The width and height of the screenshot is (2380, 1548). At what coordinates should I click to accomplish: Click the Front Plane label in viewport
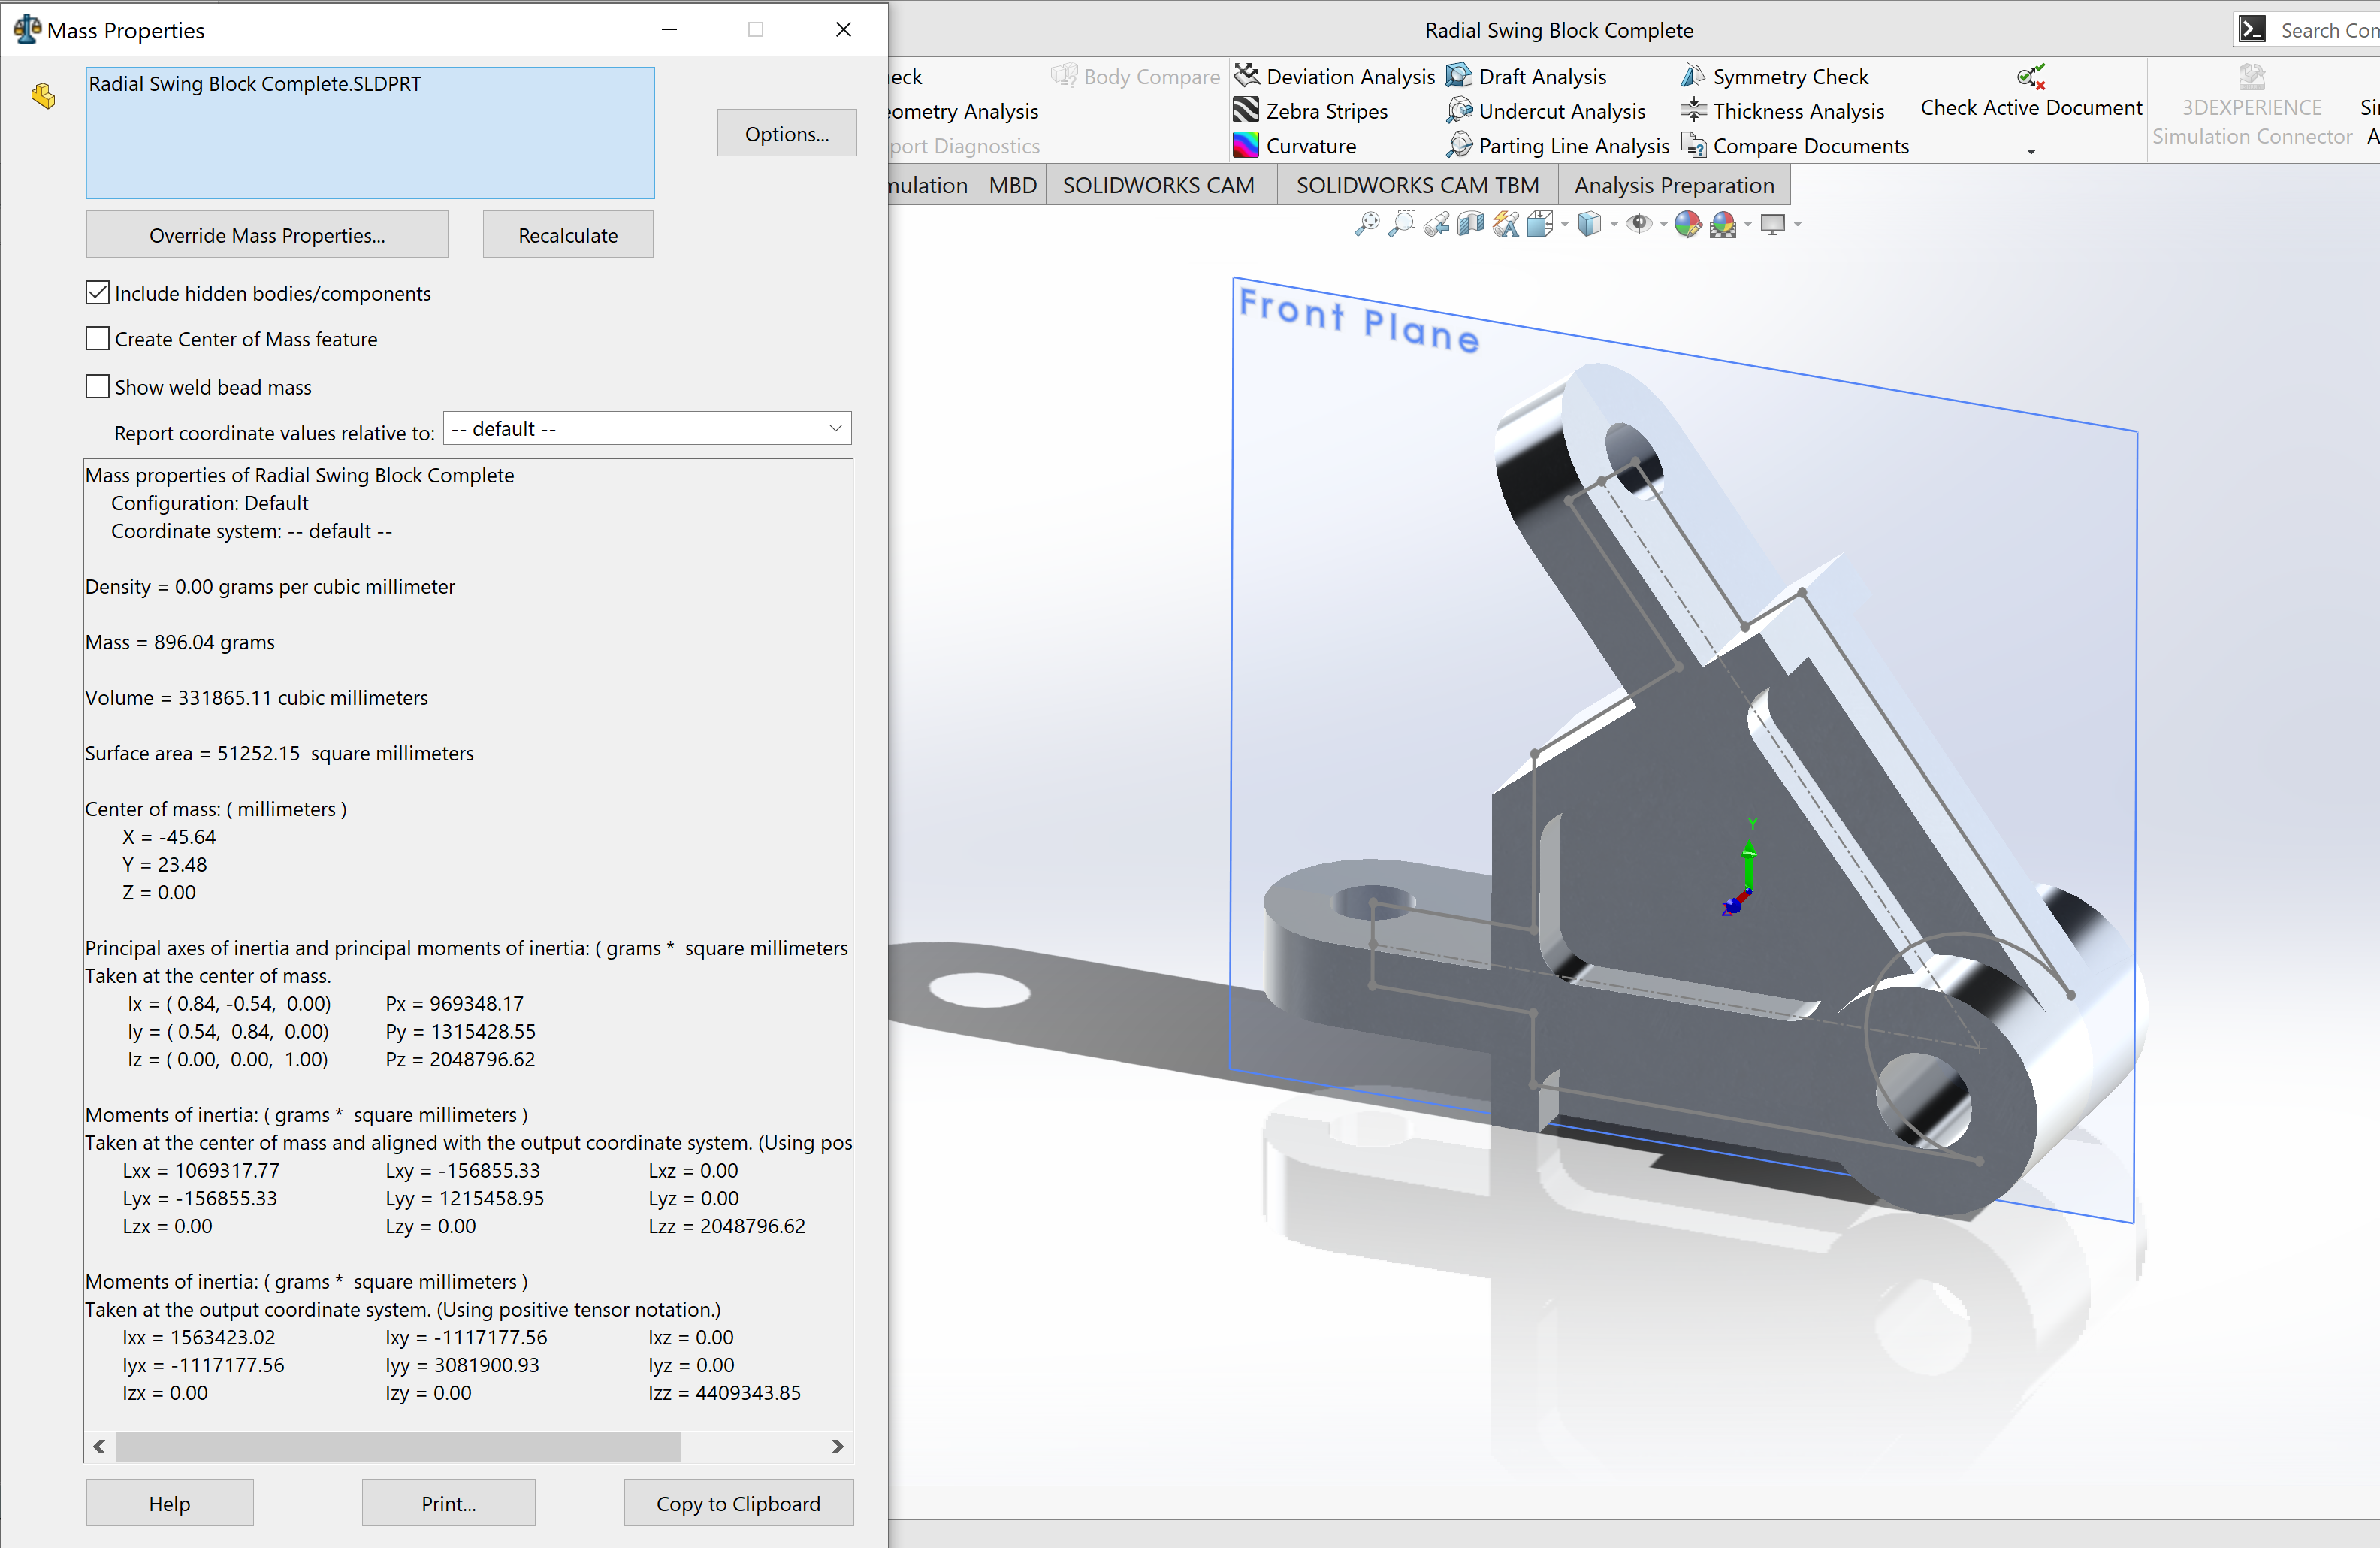(x=1359, y=320)
